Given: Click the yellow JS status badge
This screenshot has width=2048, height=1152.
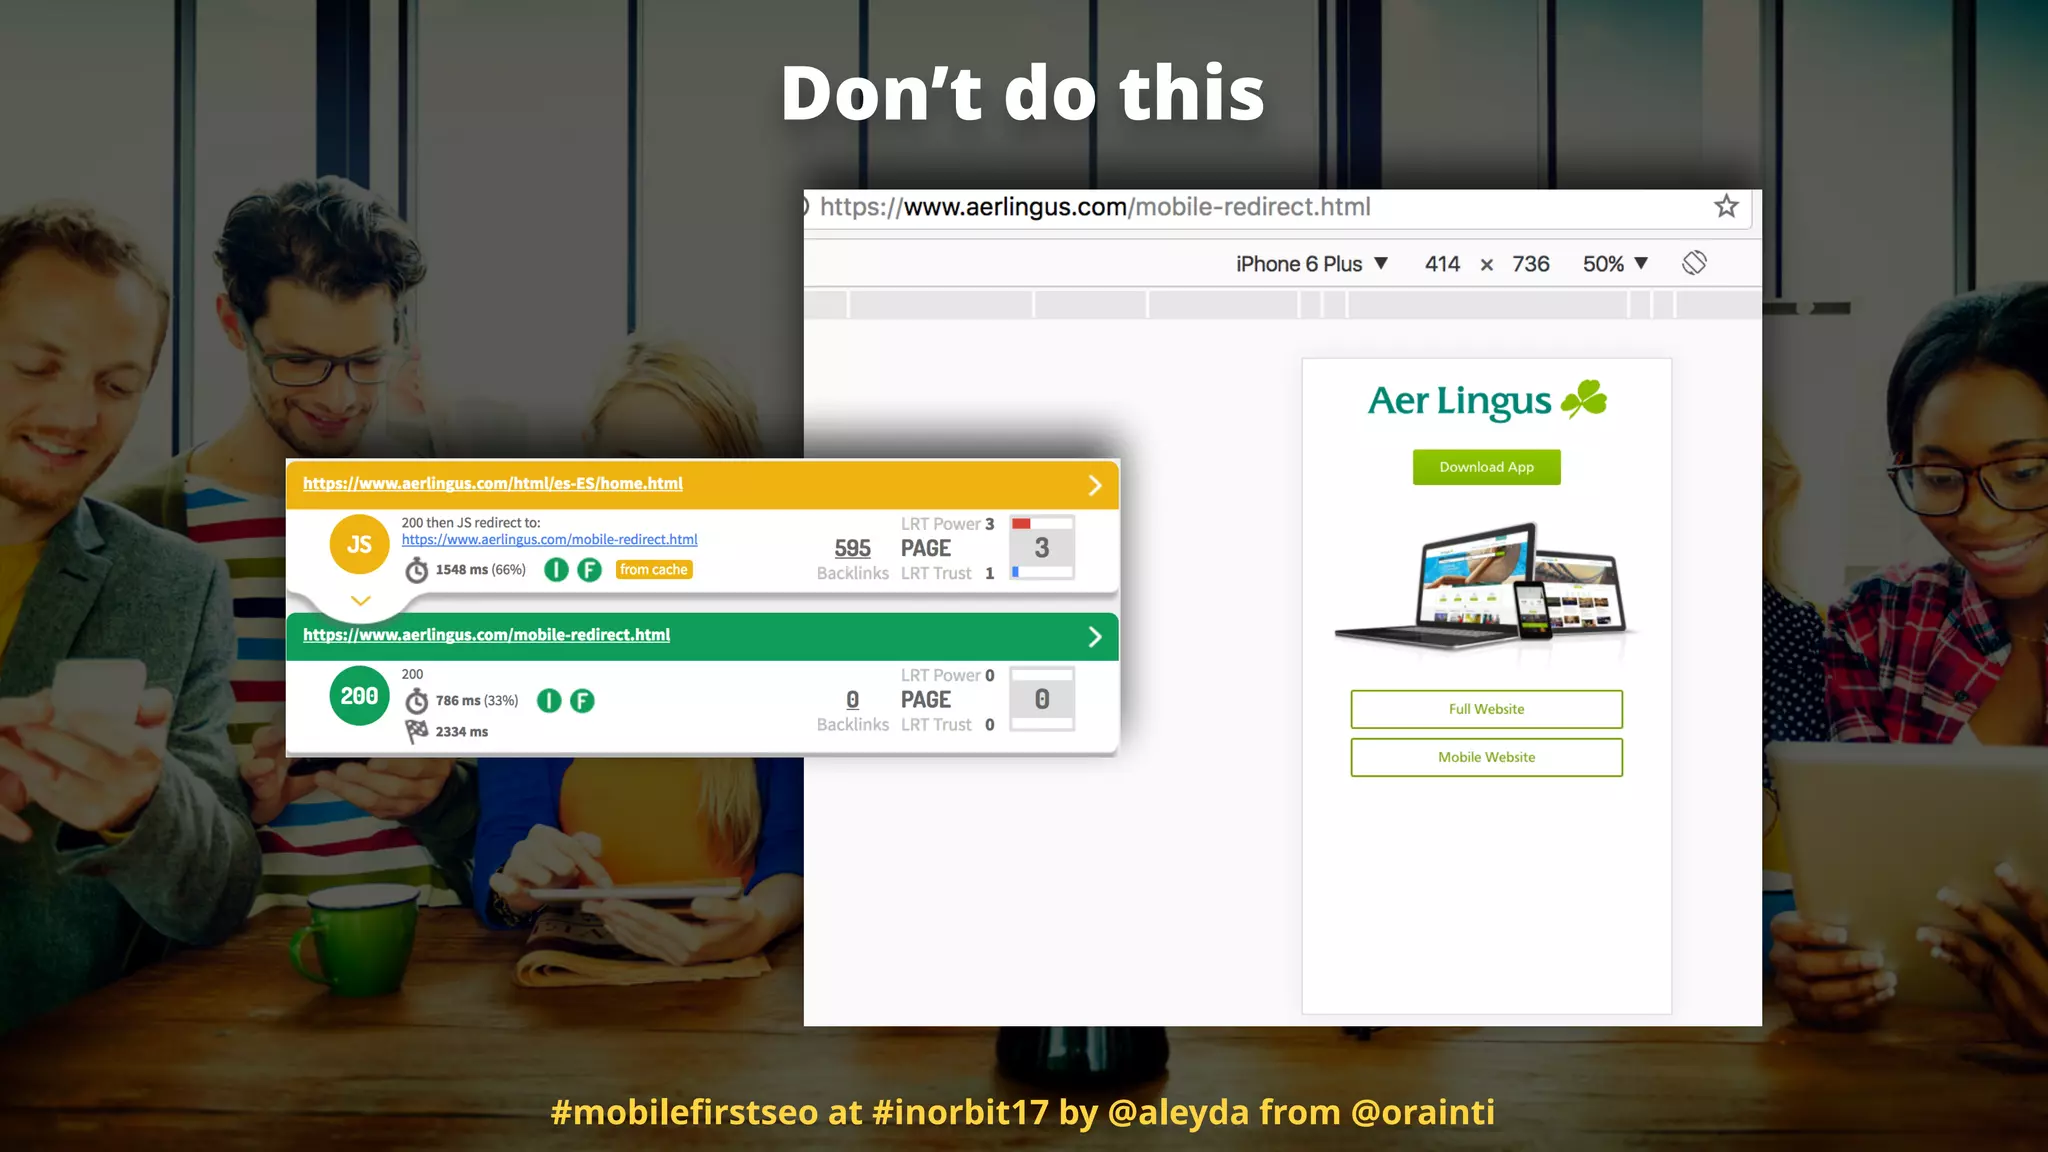Looking at the screenshot, I should click(359, 544).
